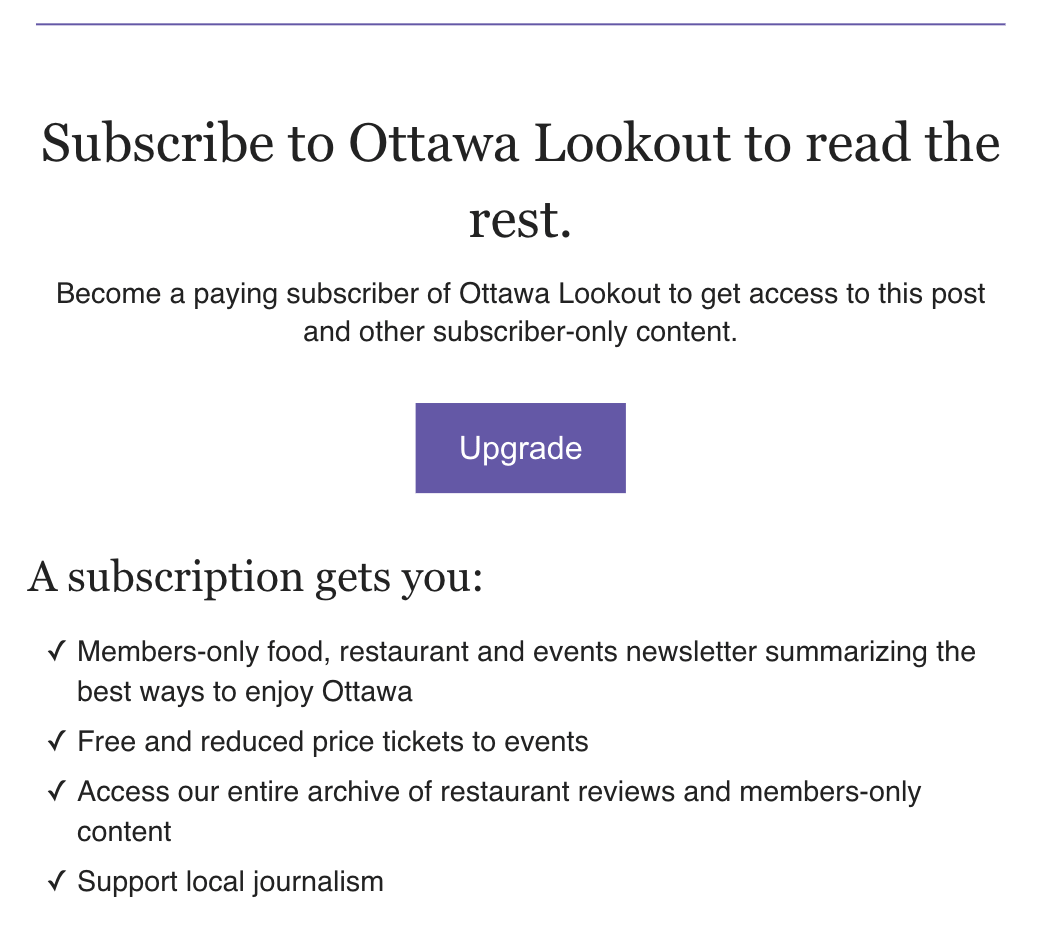Click 'and other subscriber-only content.' text line
Viewport: 1042px width, 928px height.
(520, 332)
